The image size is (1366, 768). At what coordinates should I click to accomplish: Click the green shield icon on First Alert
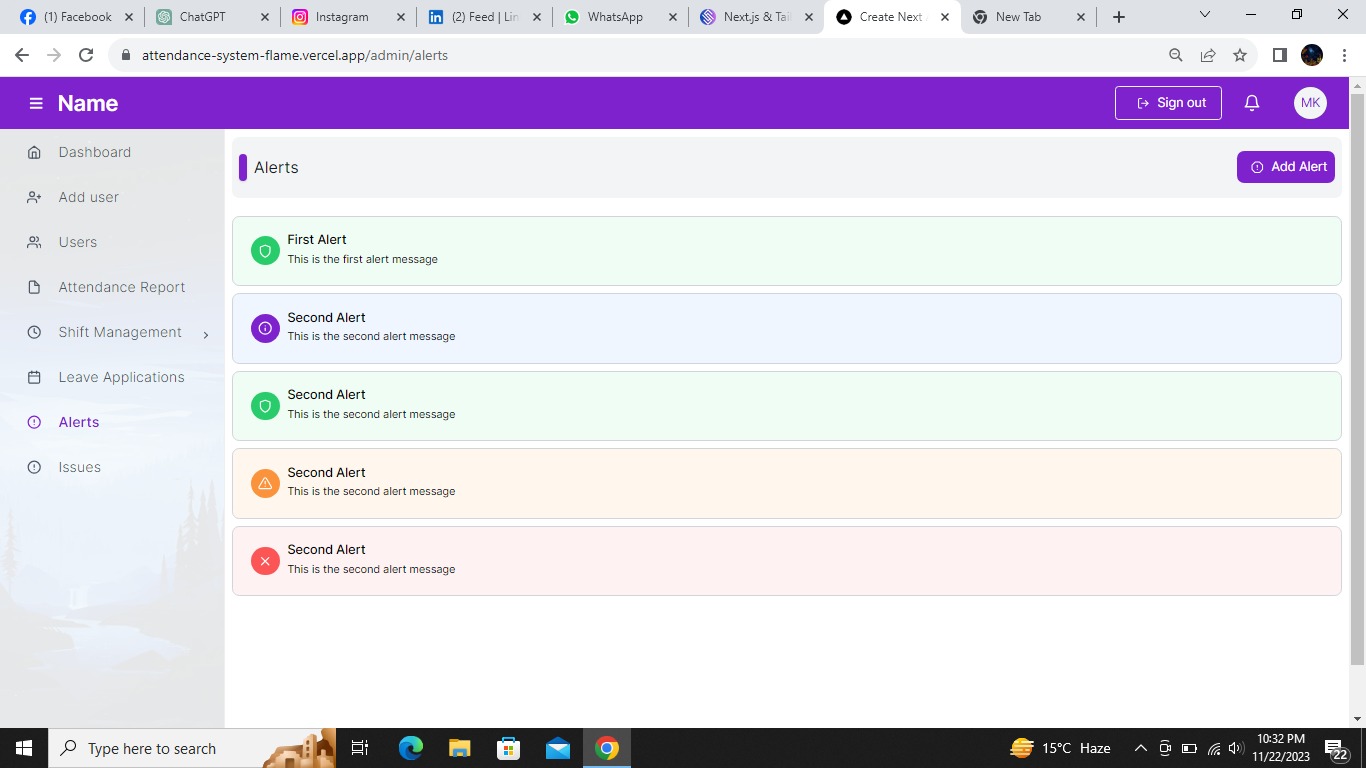[265, 251]
